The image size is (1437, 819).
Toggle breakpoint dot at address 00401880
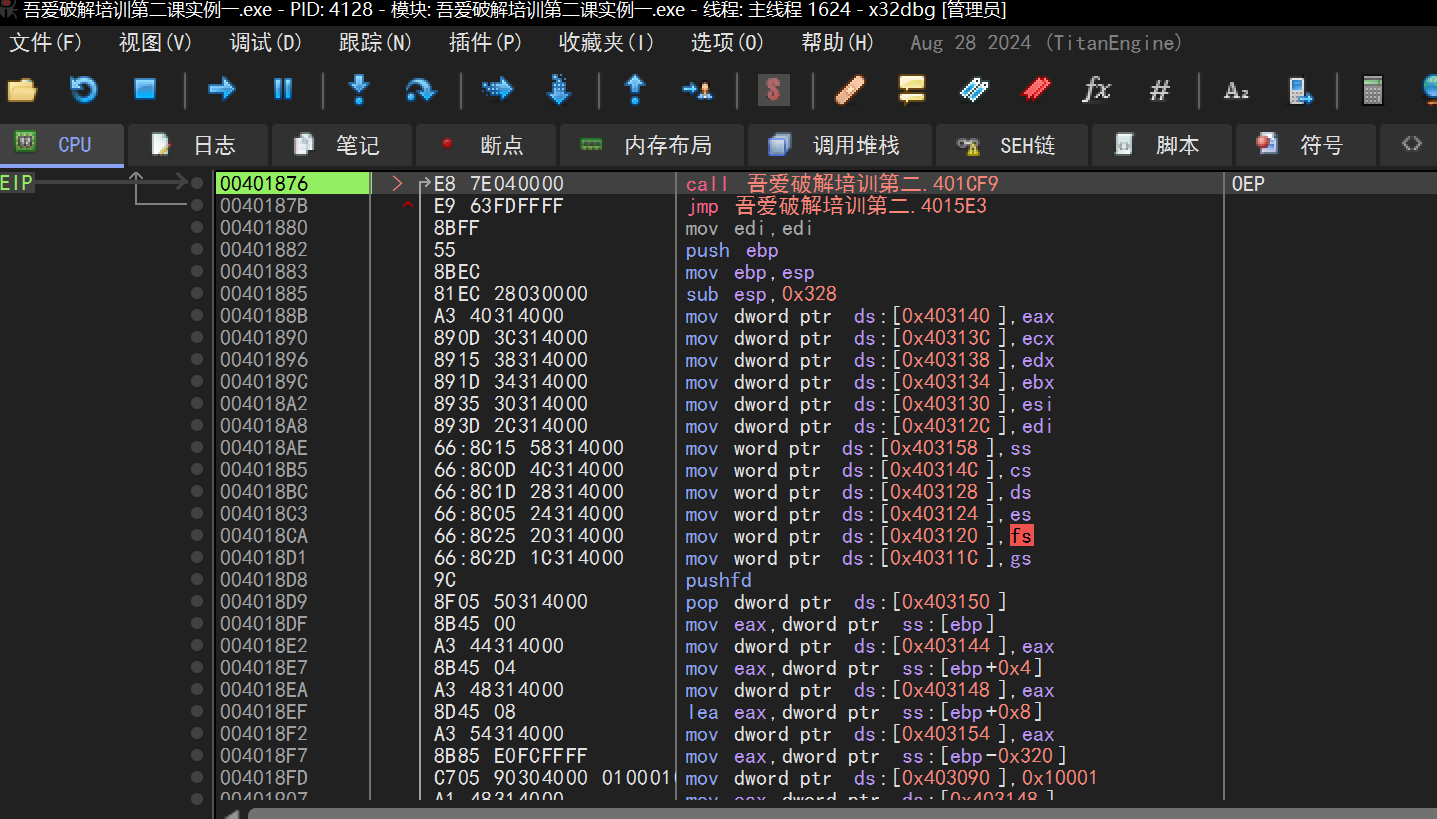(x=197, y=228)
